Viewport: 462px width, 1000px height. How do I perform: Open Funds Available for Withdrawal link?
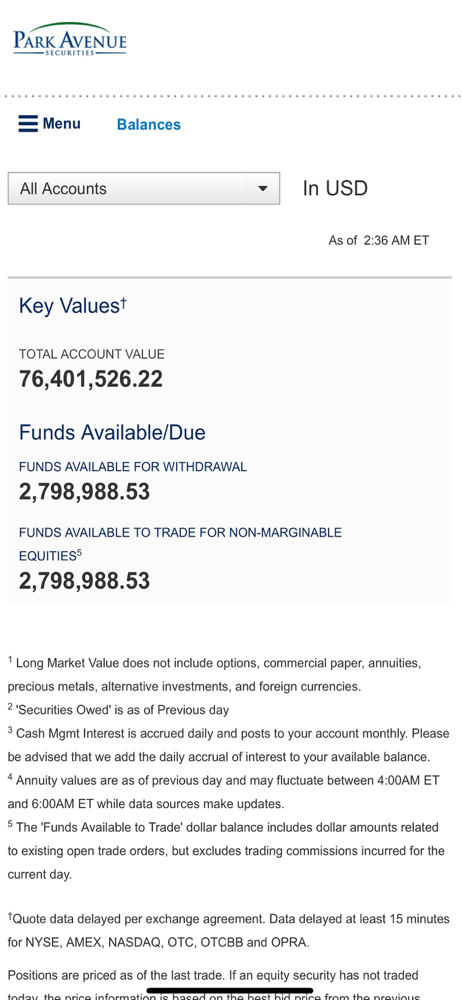pos(133,467)
